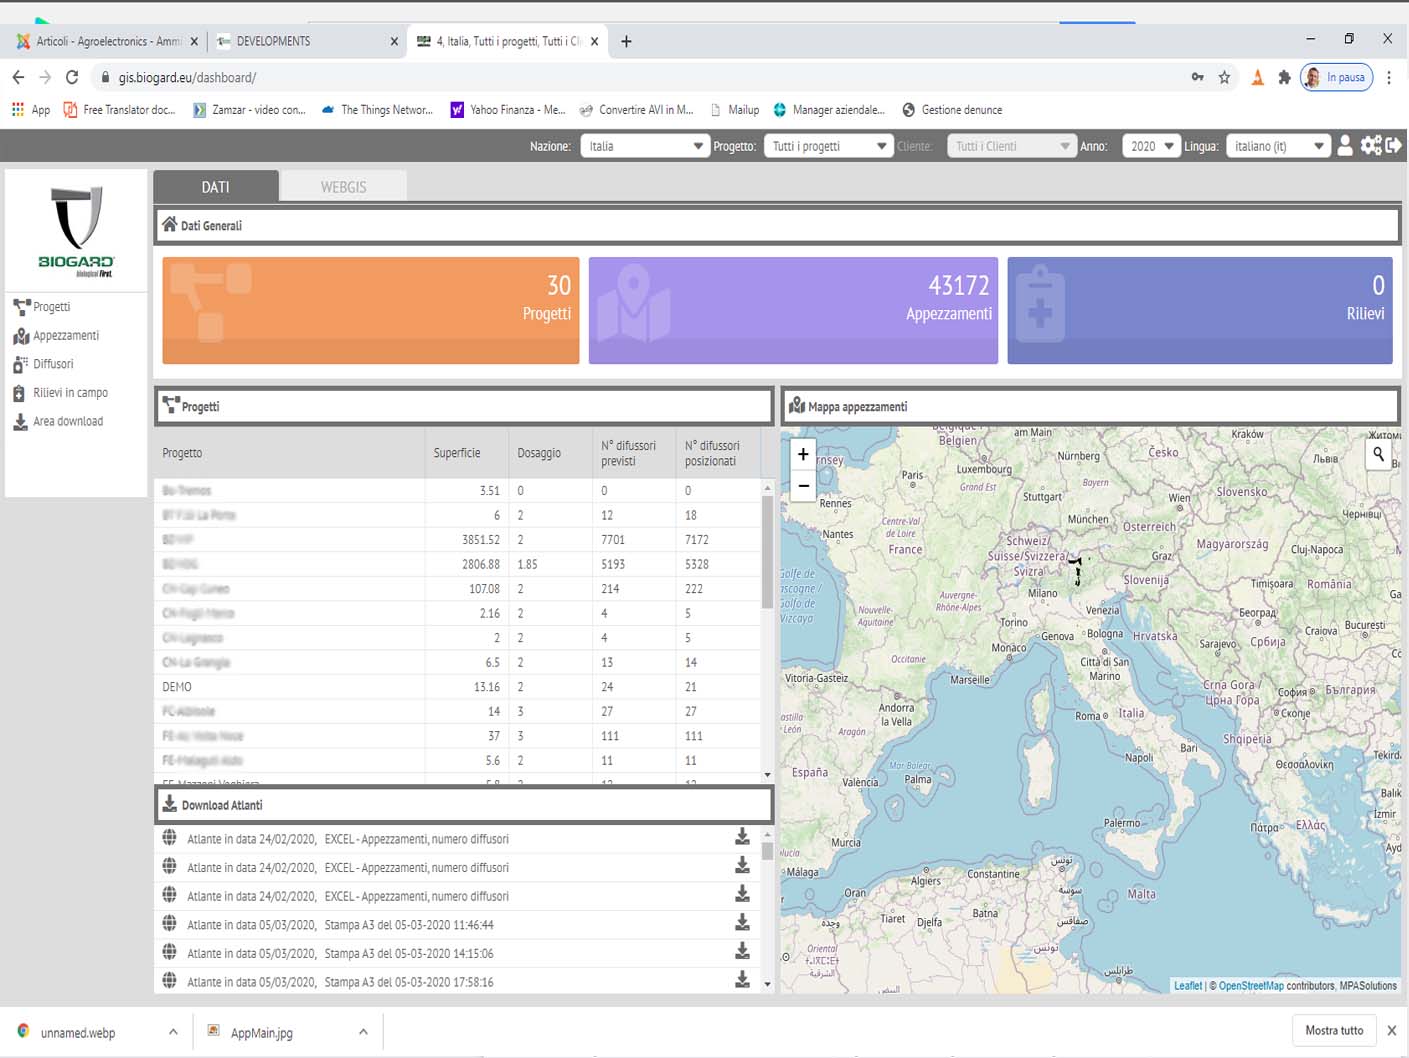Open the Chrome three-dot menu

coord(1389,77)
